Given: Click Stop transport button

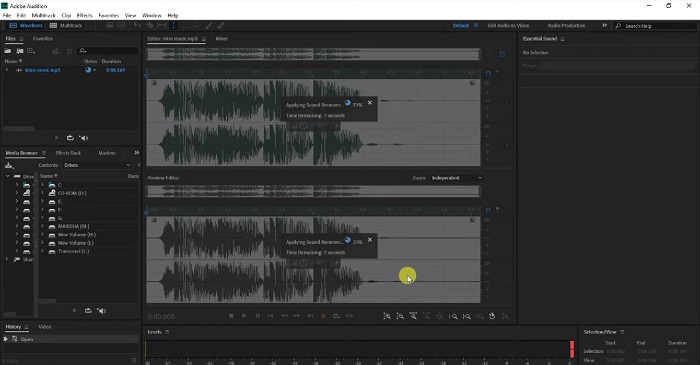Looking at the screenshot, I should click(231, 316).
